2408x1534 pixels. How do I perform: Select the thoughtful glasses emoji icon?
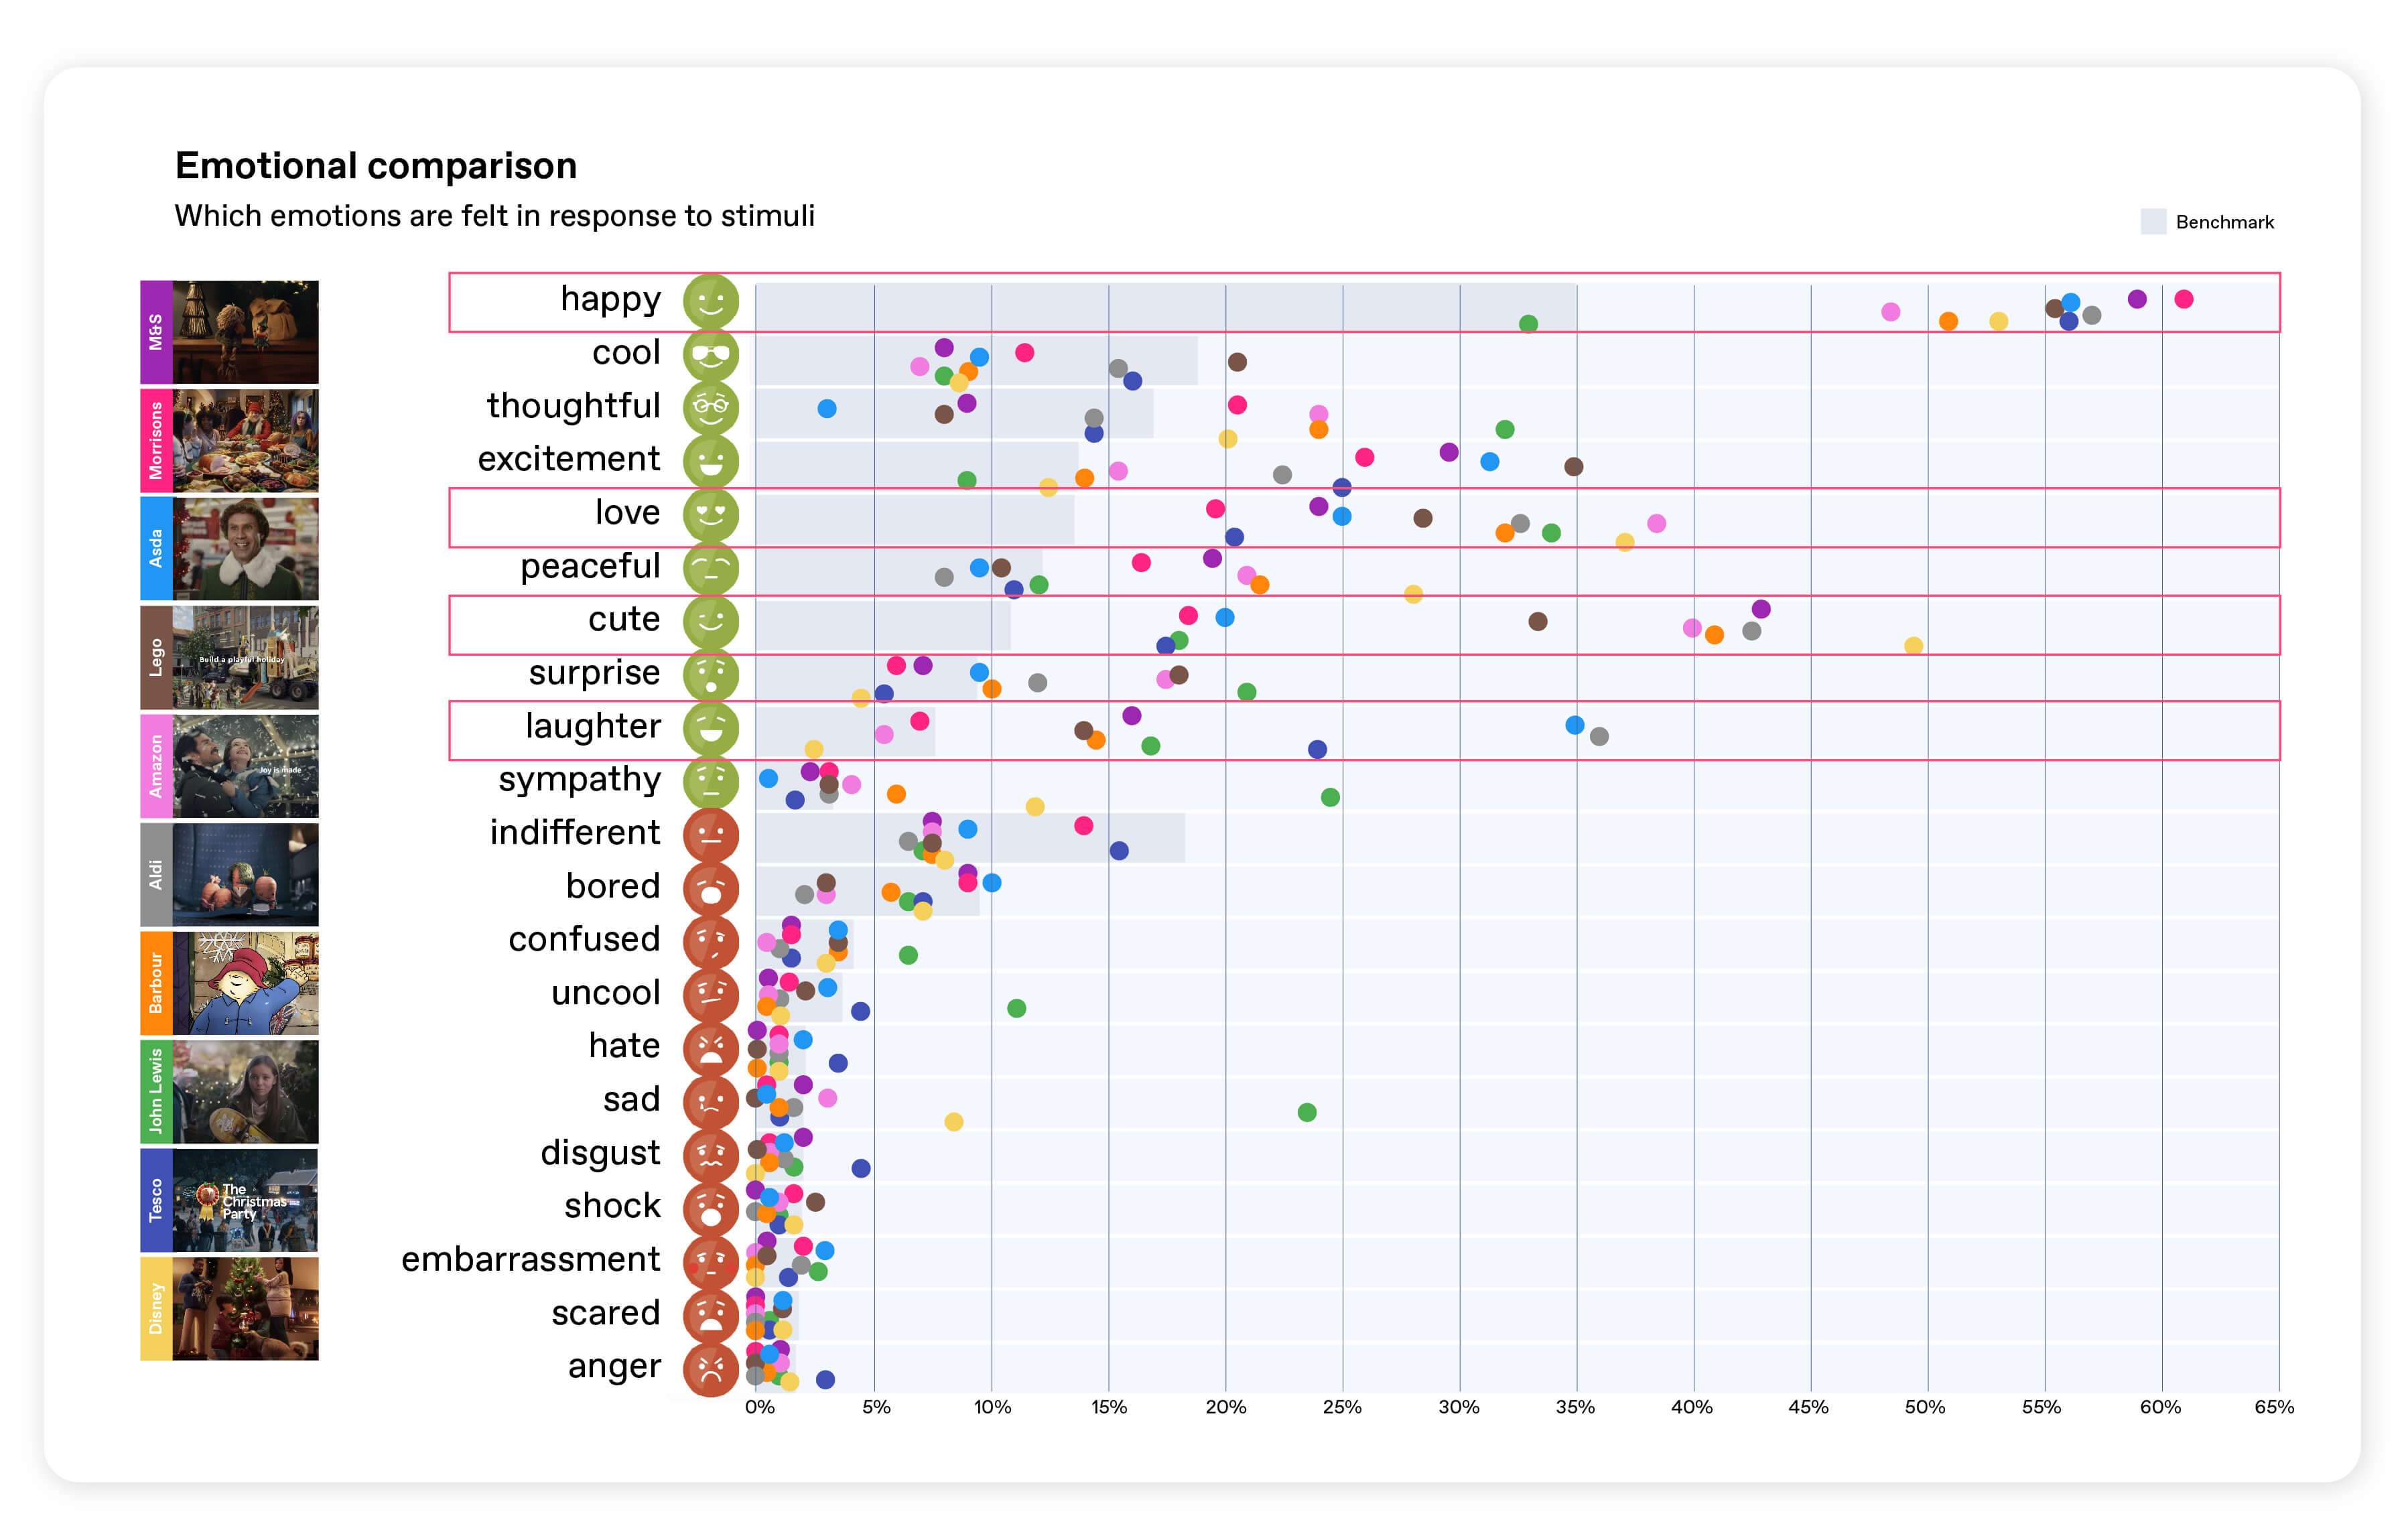710,407
